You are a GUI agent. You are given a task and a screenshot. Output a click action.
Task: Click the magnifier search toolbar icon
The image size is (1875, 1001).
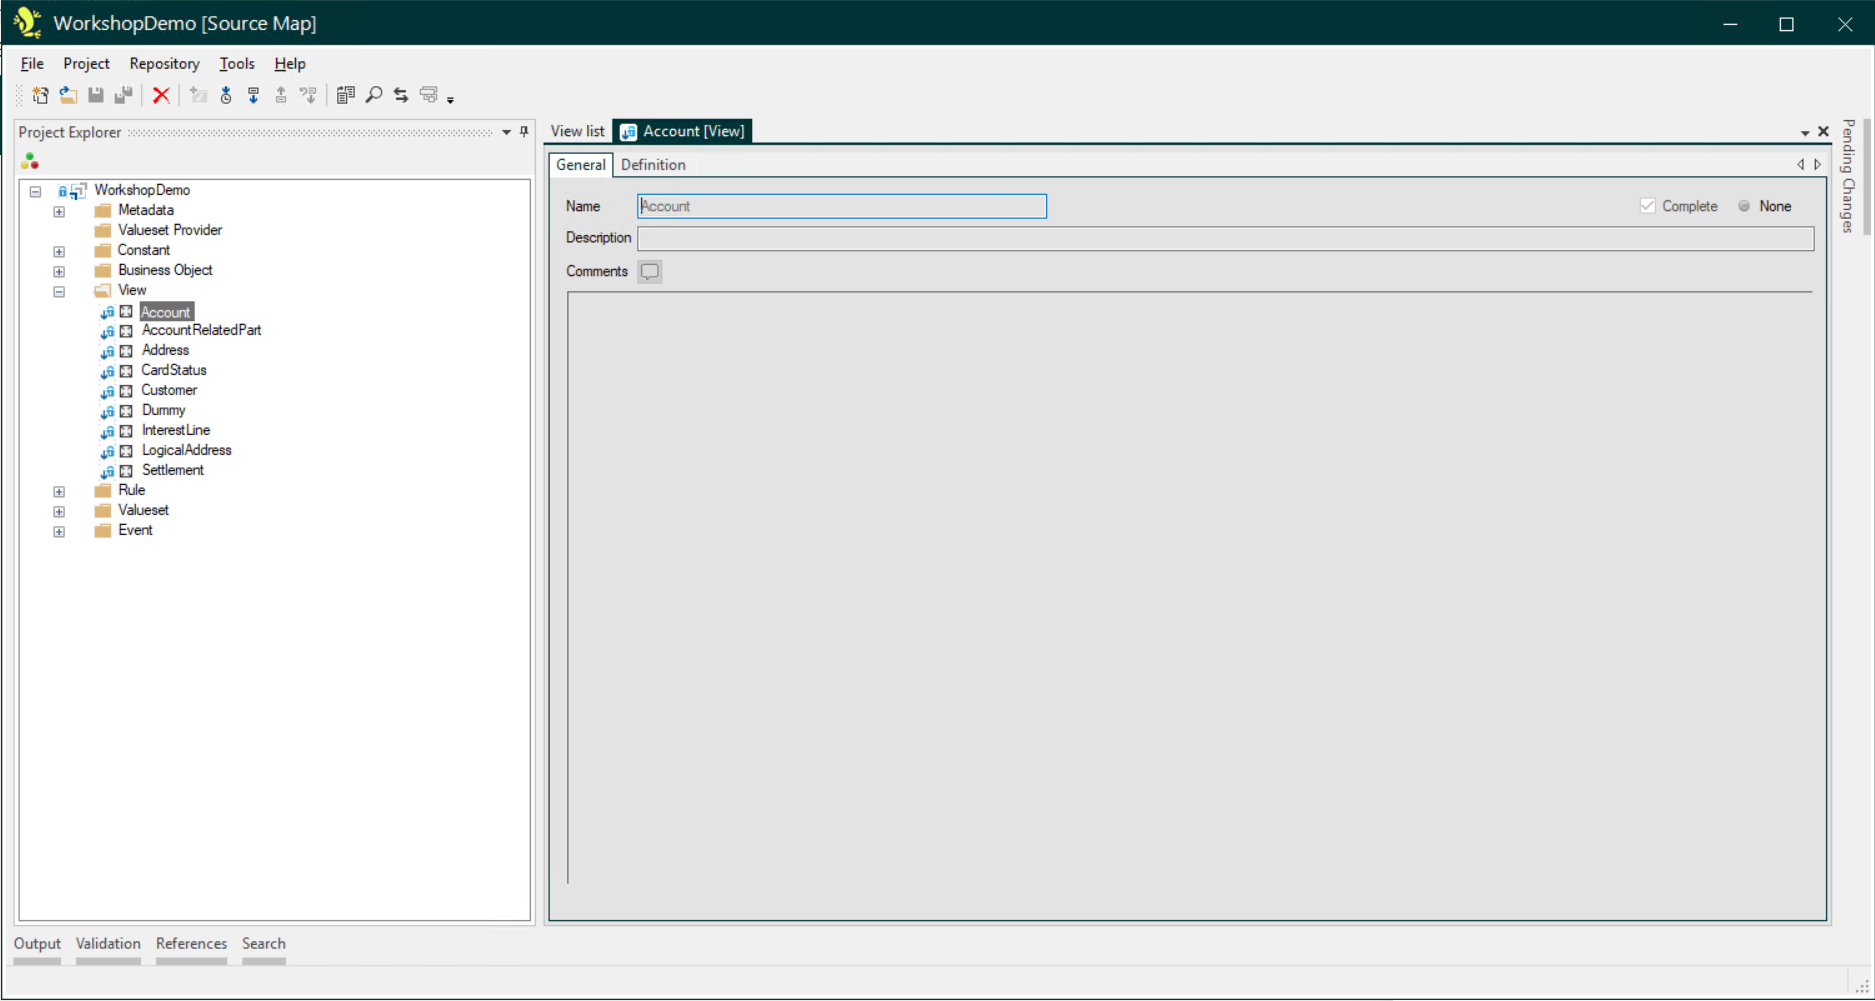pyautogui.click(x=374, y=95)
